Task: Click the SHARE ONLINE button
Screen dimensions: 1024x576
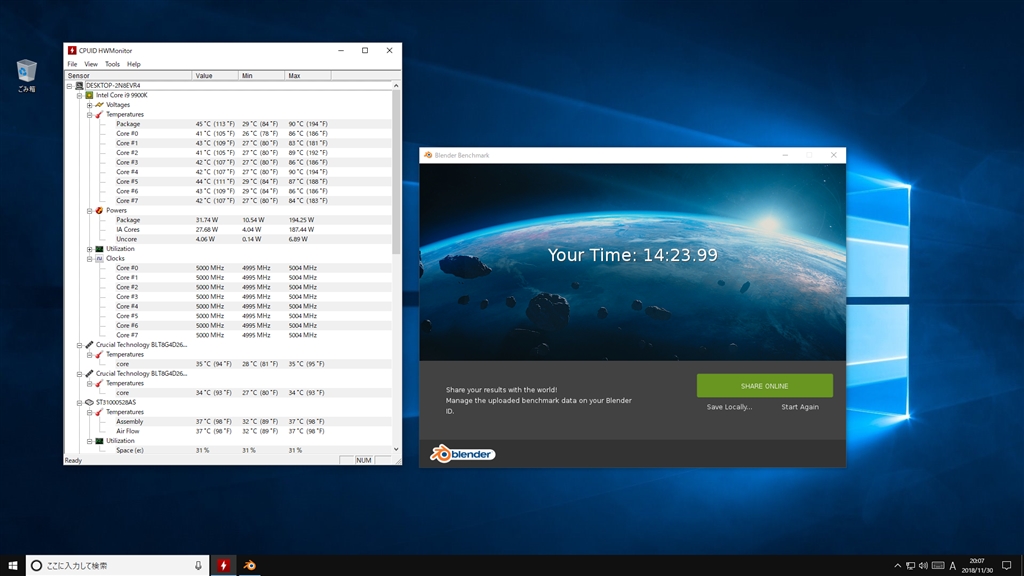Action: 764,386
